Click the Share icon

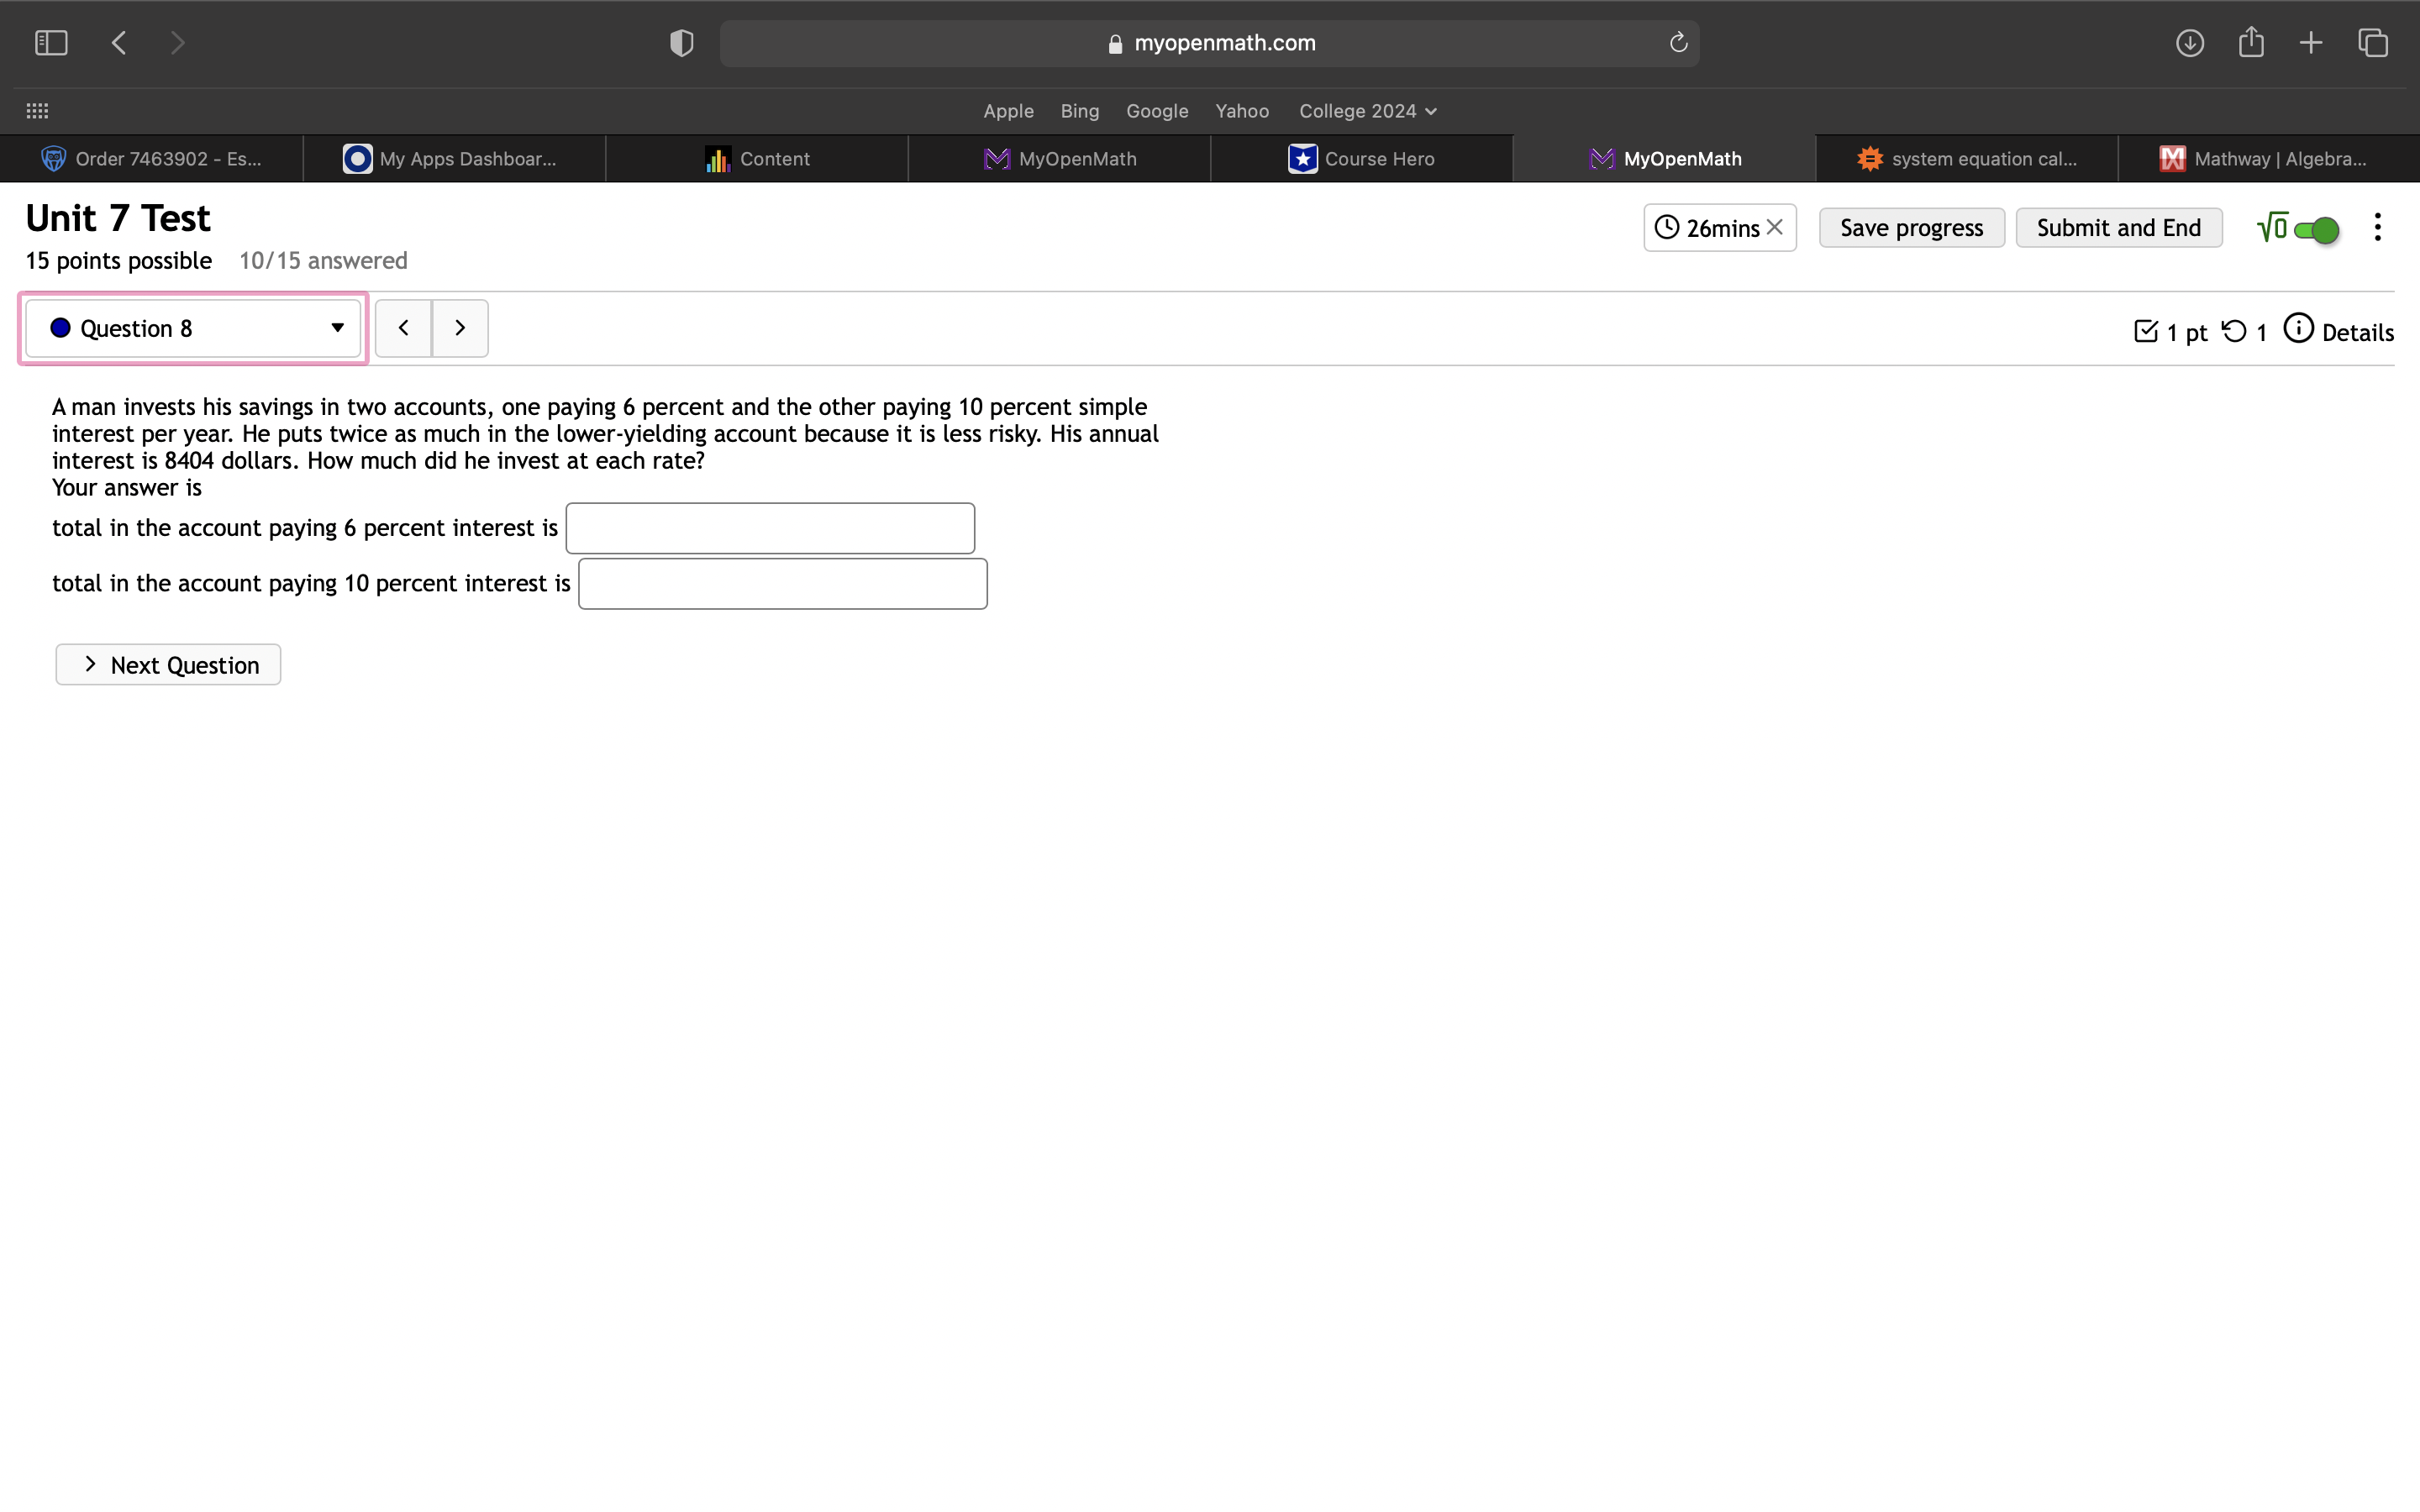2251,42
